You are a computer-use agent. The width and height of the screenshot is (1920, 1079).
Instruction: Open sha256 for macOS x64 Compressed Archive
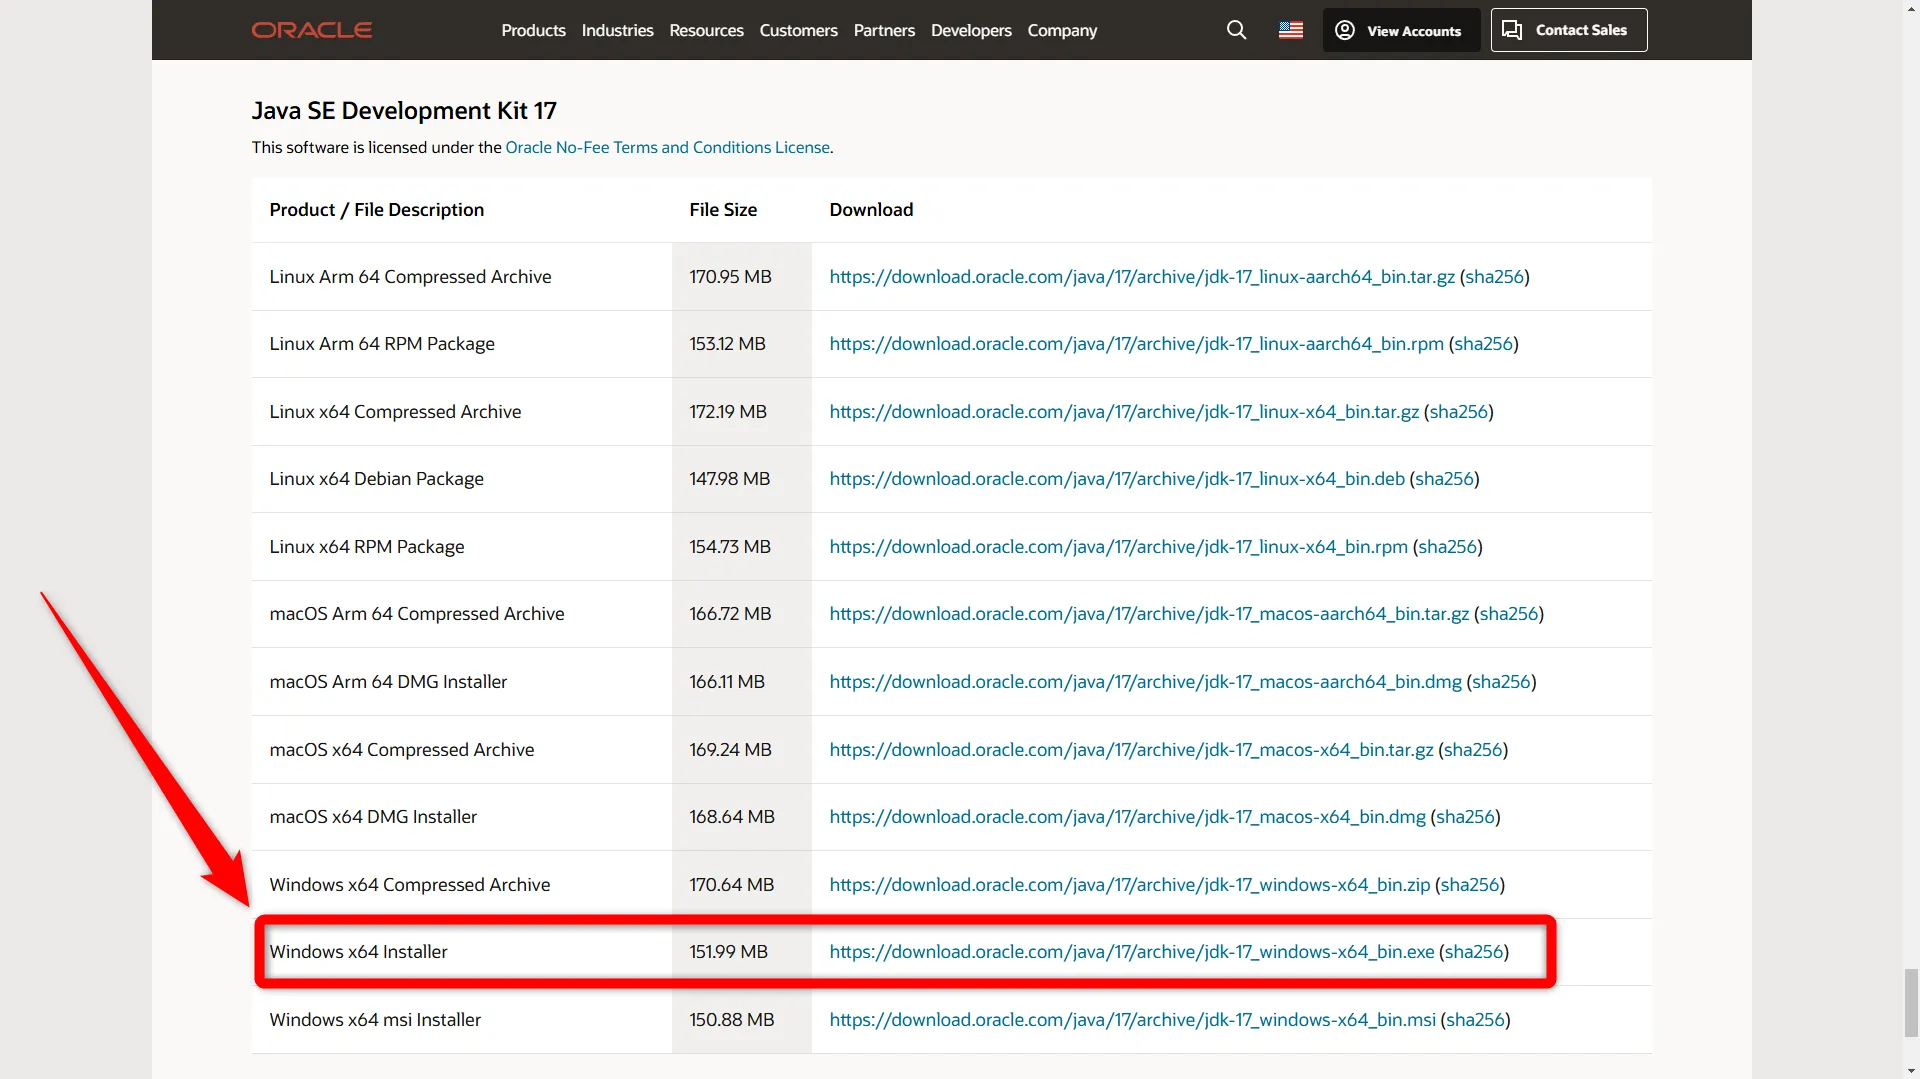[1473, 750]
